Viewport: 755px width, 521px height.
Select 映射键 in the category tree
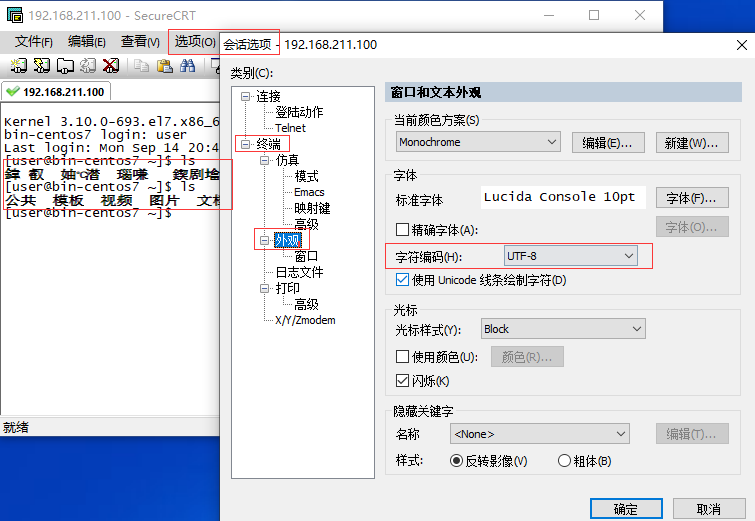[312, 208]
